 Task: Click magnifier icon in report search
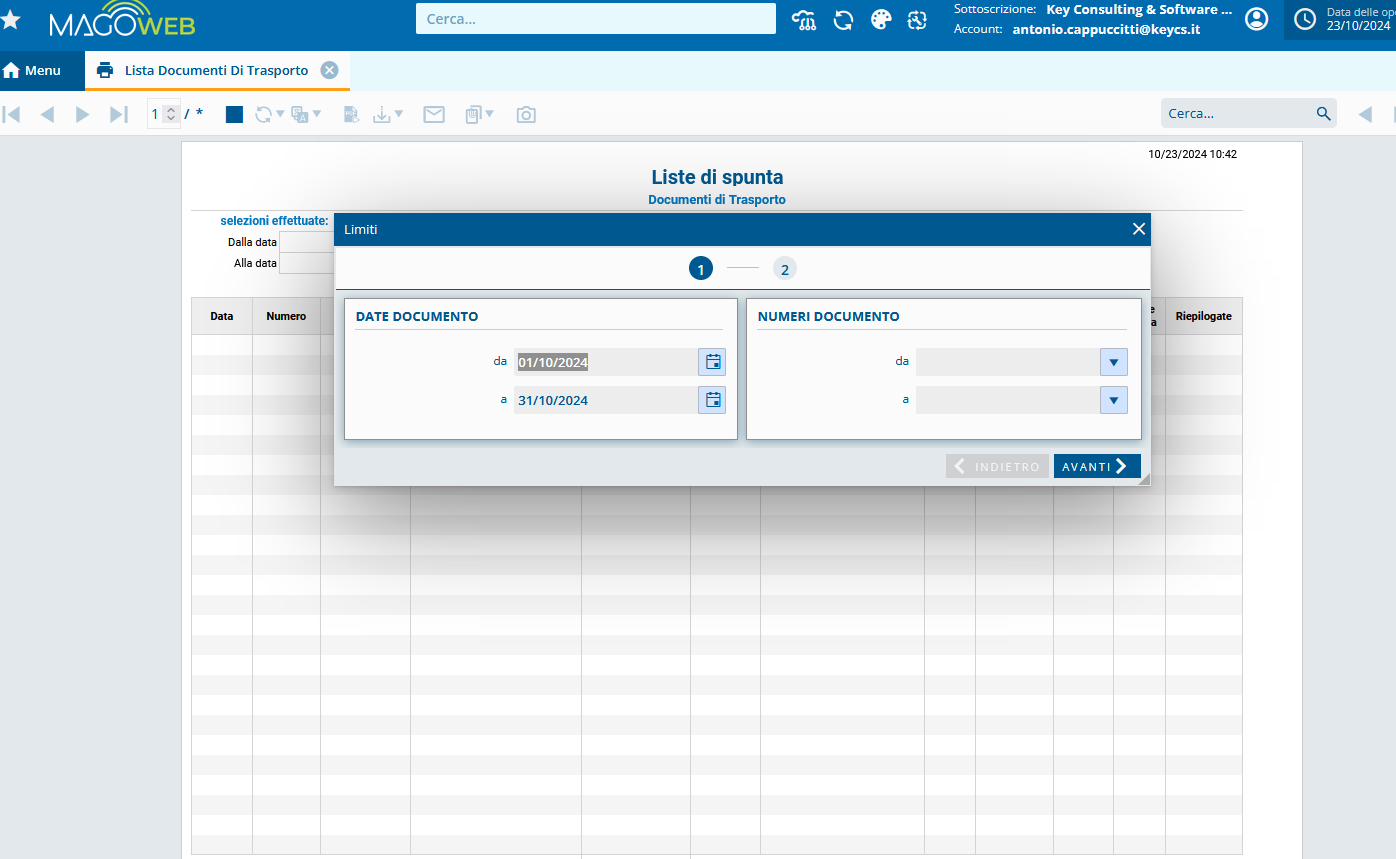point(1323,113)
